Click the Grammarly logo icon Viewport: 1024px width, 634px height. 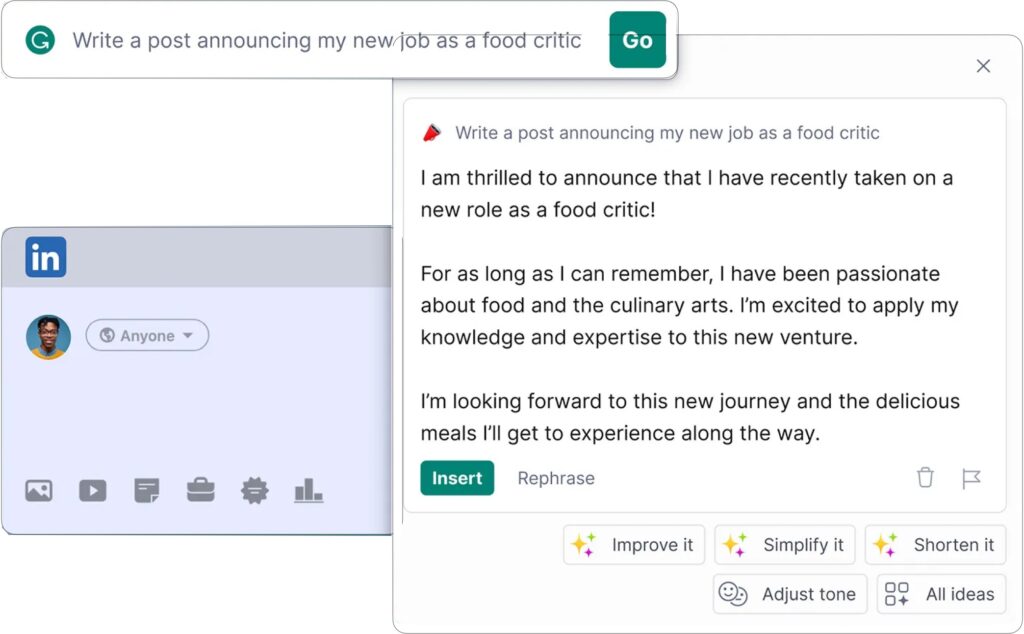click(40, 40)
